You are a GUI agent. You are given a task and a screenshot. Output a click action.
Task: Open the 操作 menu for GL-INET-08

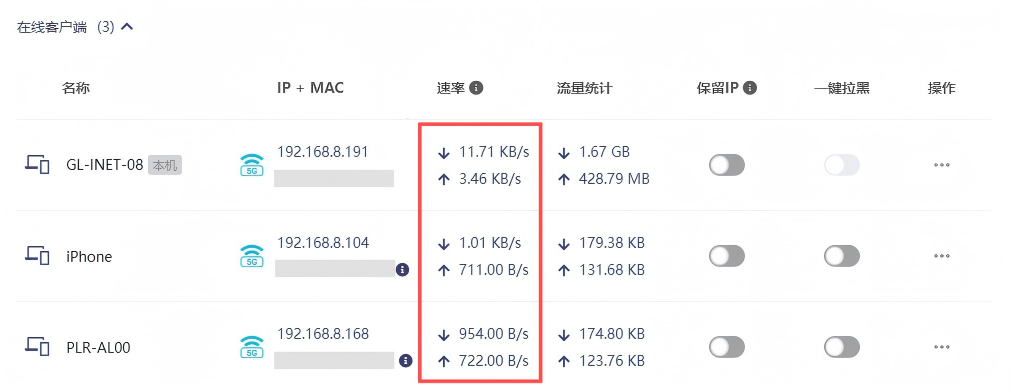(942, 165)
